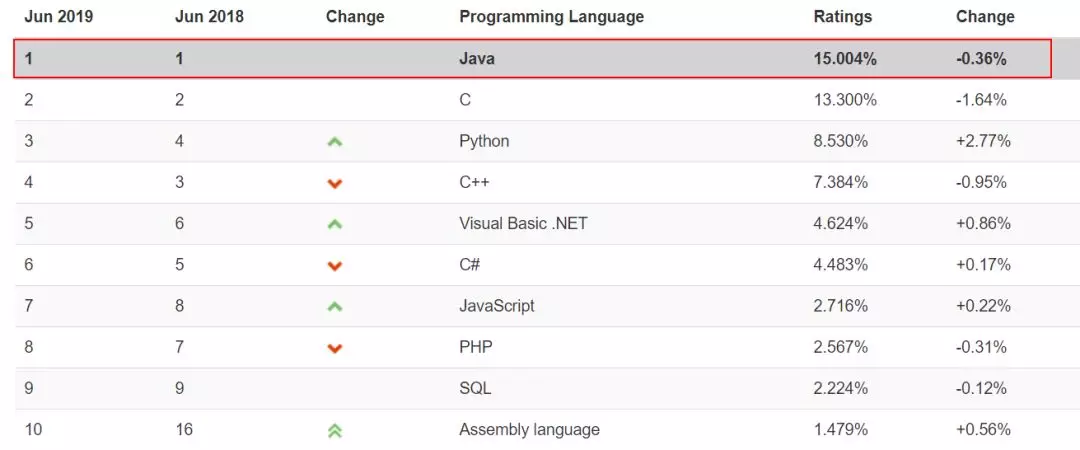This screenshot has height=450, width=1080.
Task: Click the green up arrow in Python row
Action: (x=335, y=142)
